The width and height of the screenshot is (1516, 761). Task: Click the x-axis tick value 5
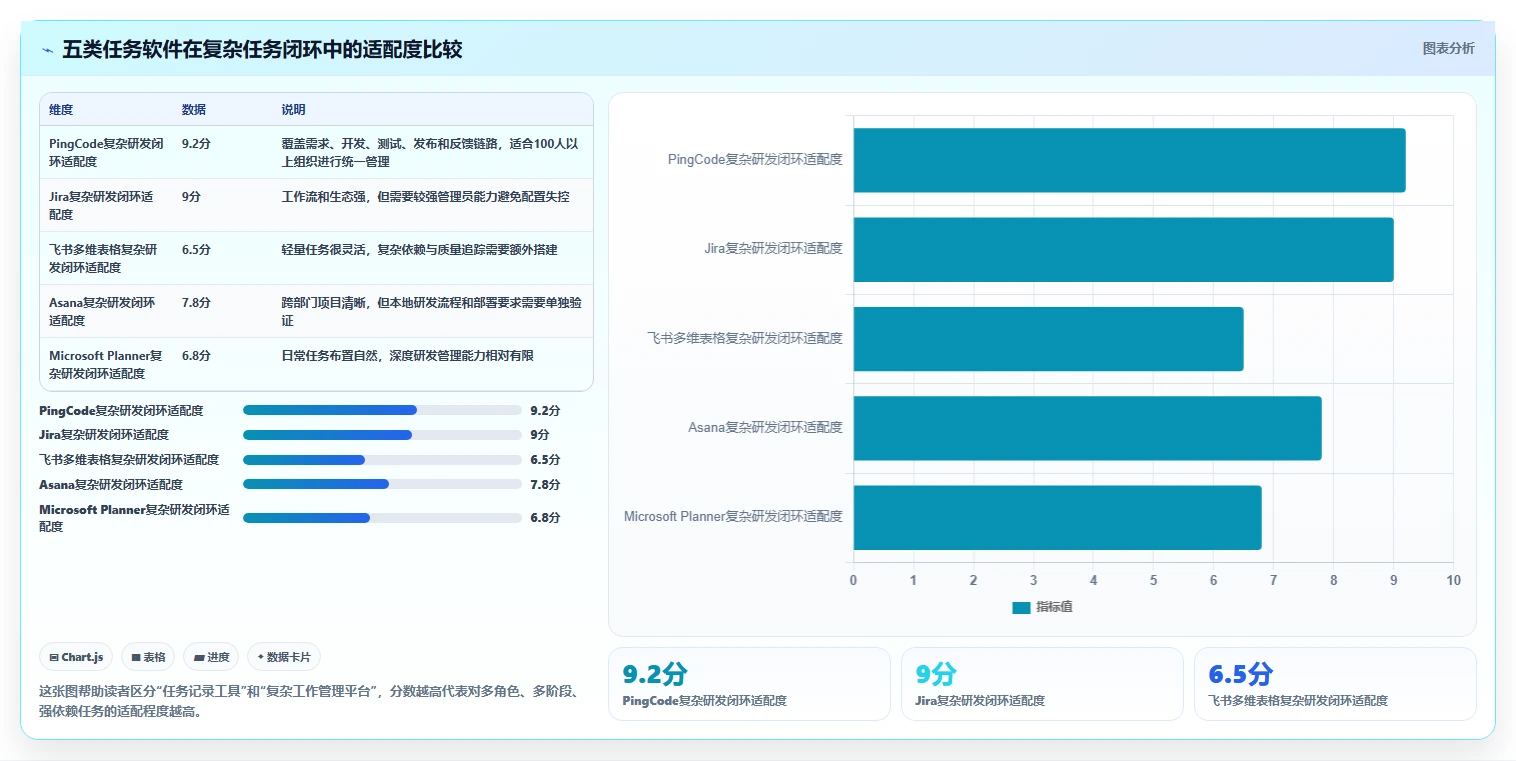(x=1153, y=581)
